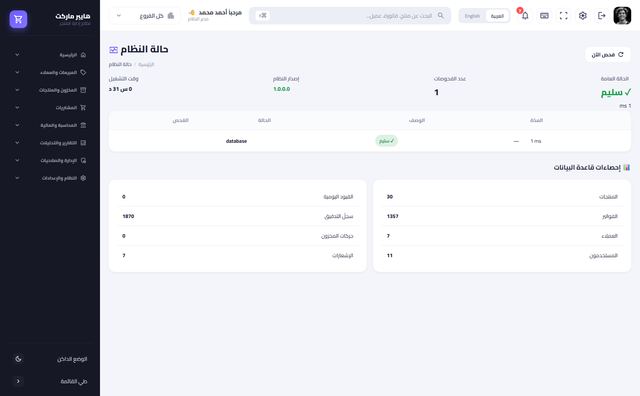Image resolution: width=640 pixels, height=396 pixels.
Task: Open the النظام والإعدادات sidebar menu
Action: tap(50, 178)
